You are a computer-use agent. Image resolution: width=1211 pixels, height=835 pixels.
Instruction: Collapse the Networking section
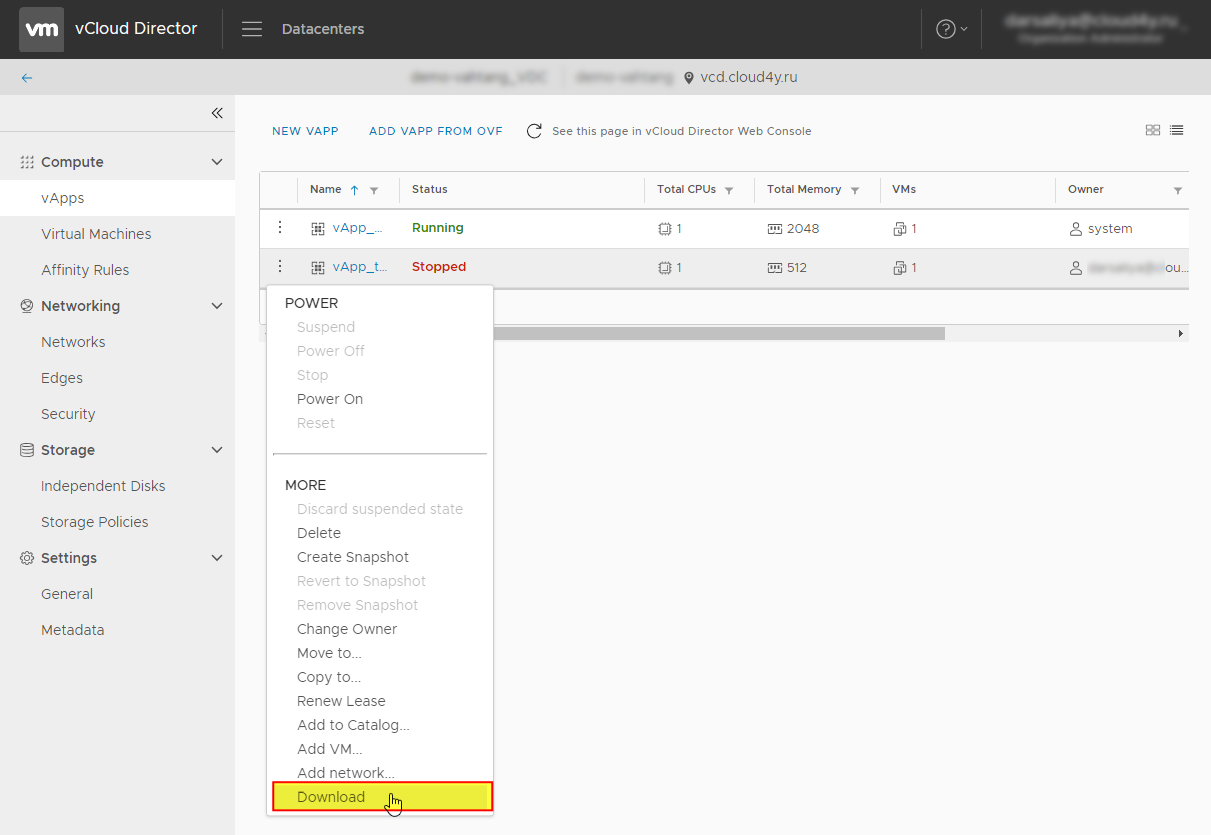coord(217,306)
